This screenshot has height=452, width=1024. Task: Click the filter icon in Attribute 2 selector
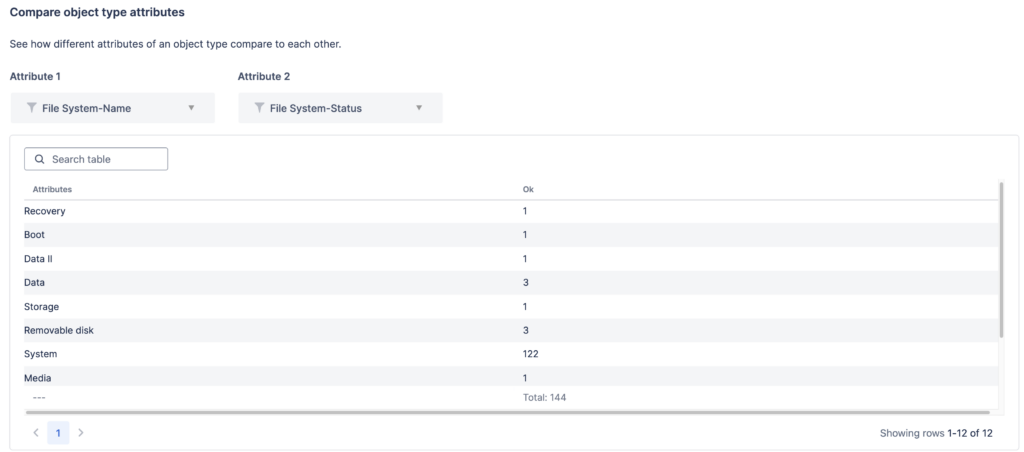(259, 108)
